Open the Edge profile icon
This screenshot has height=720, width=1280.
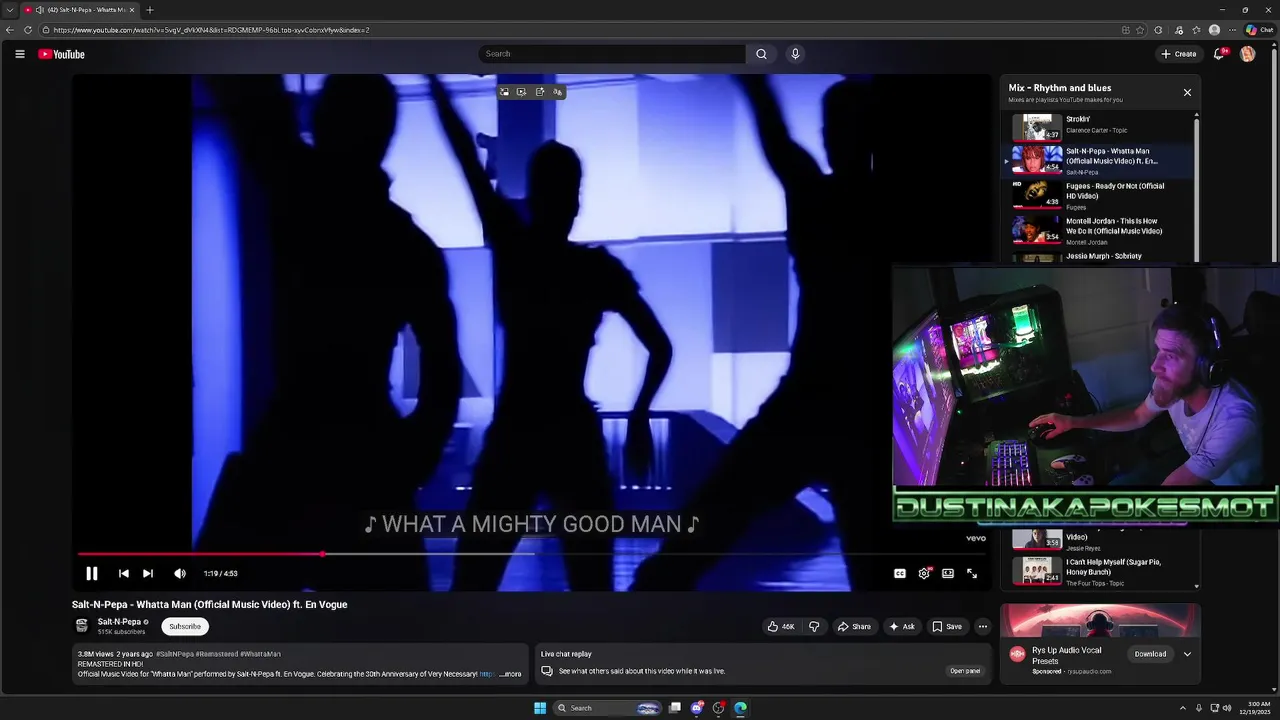click(1214, 30)
